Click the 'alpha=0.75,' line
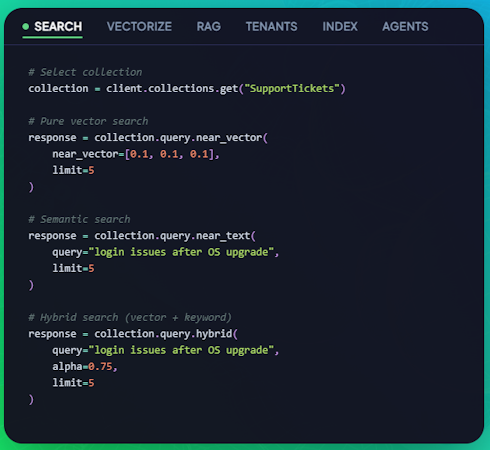Image resolution: width=490 pixels, height=450 pixels. [85, 366]
